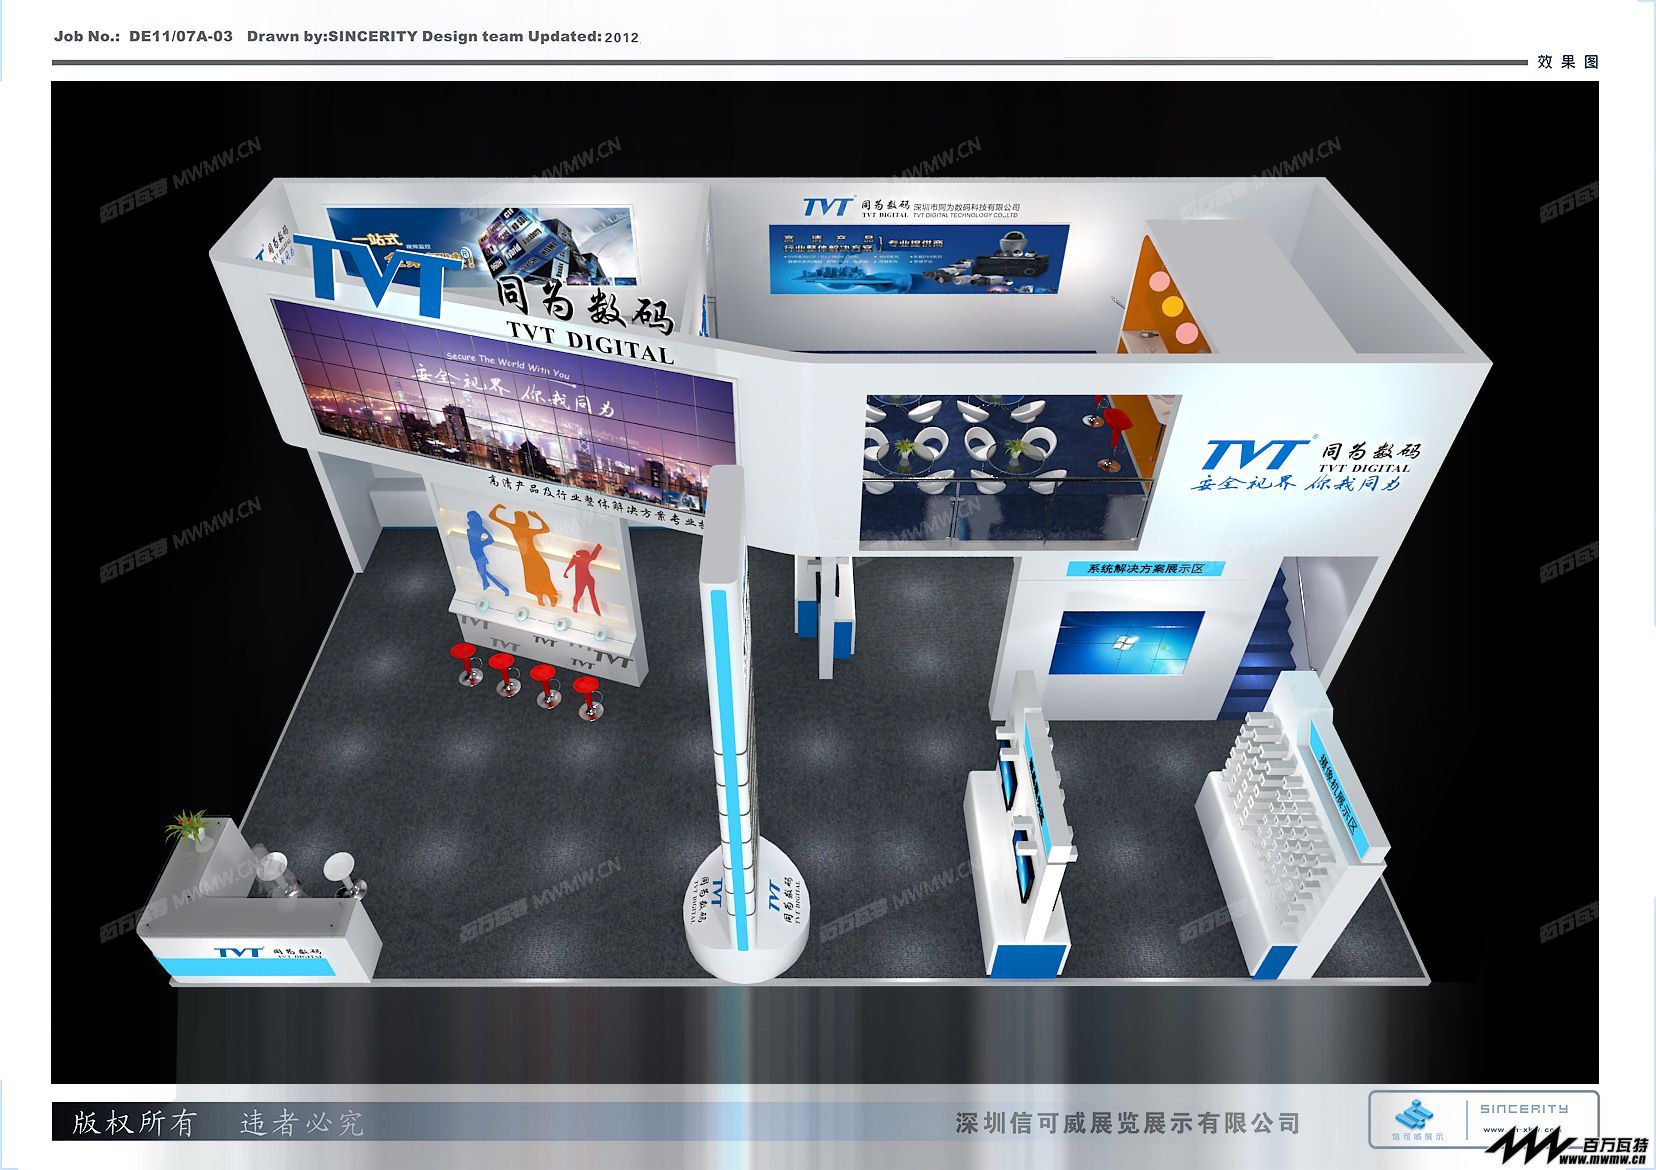
Task: Click the blue Windows screen display
Action: pyautogui.click(x=1126, y=643)
